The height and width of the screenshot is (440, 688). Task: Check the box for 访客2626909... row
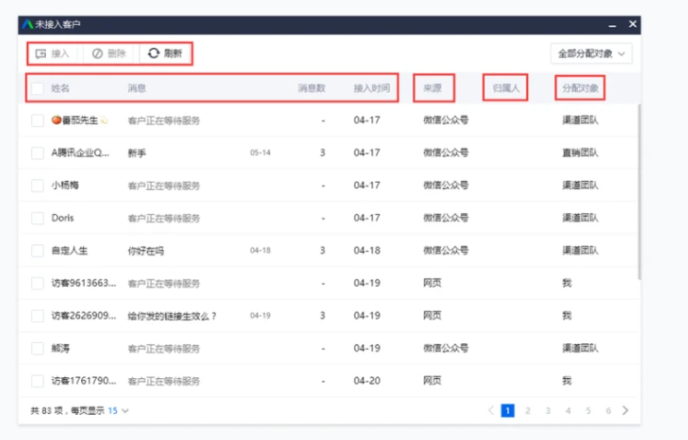pyautogui.click(x=37, y=316)
